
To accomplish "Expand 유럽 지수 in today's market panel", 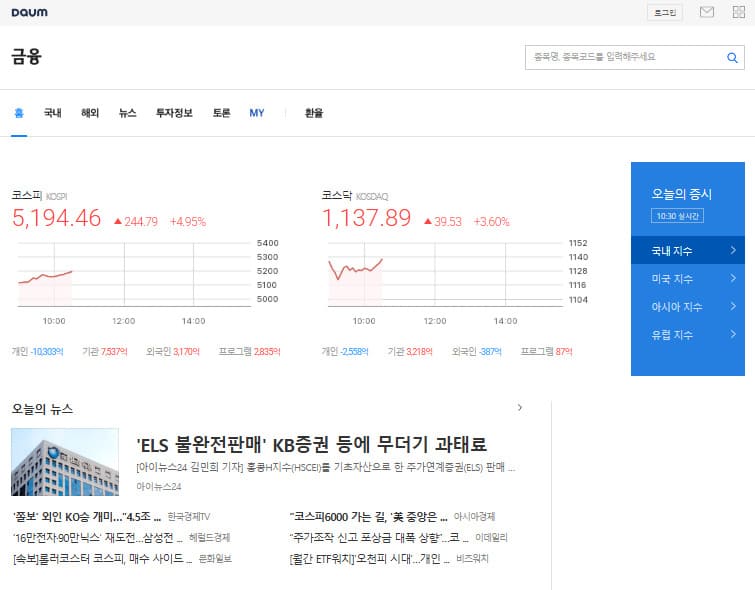I will click(688, 335).
